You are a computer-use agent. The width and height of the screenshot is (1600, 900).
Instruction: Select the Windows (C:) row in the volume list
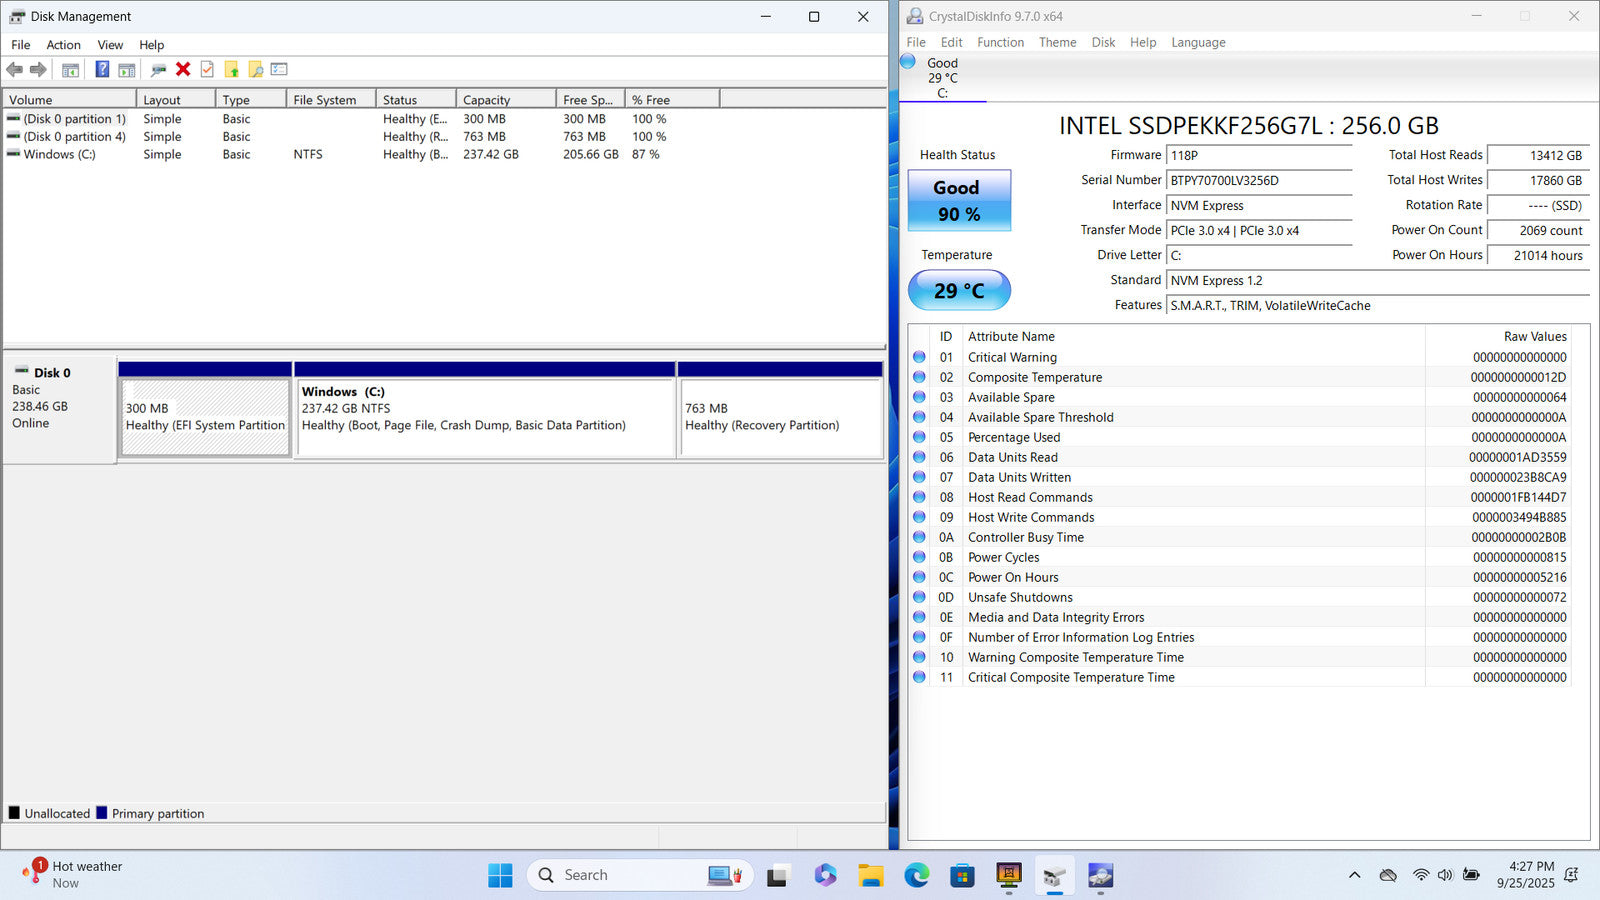tap(60, 155)
